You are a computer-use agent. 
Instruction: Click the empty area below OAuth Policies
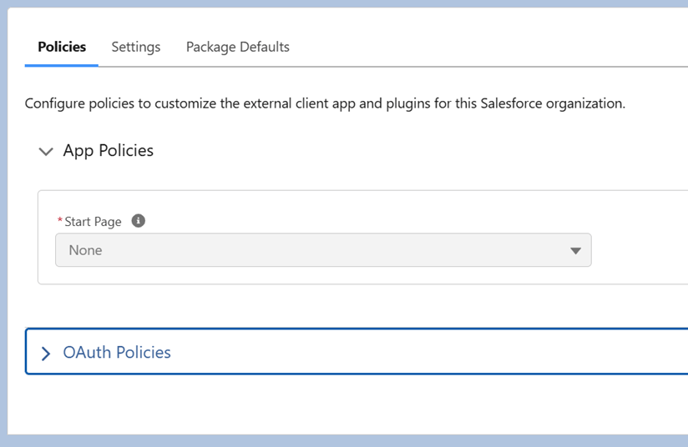[350, 405]
